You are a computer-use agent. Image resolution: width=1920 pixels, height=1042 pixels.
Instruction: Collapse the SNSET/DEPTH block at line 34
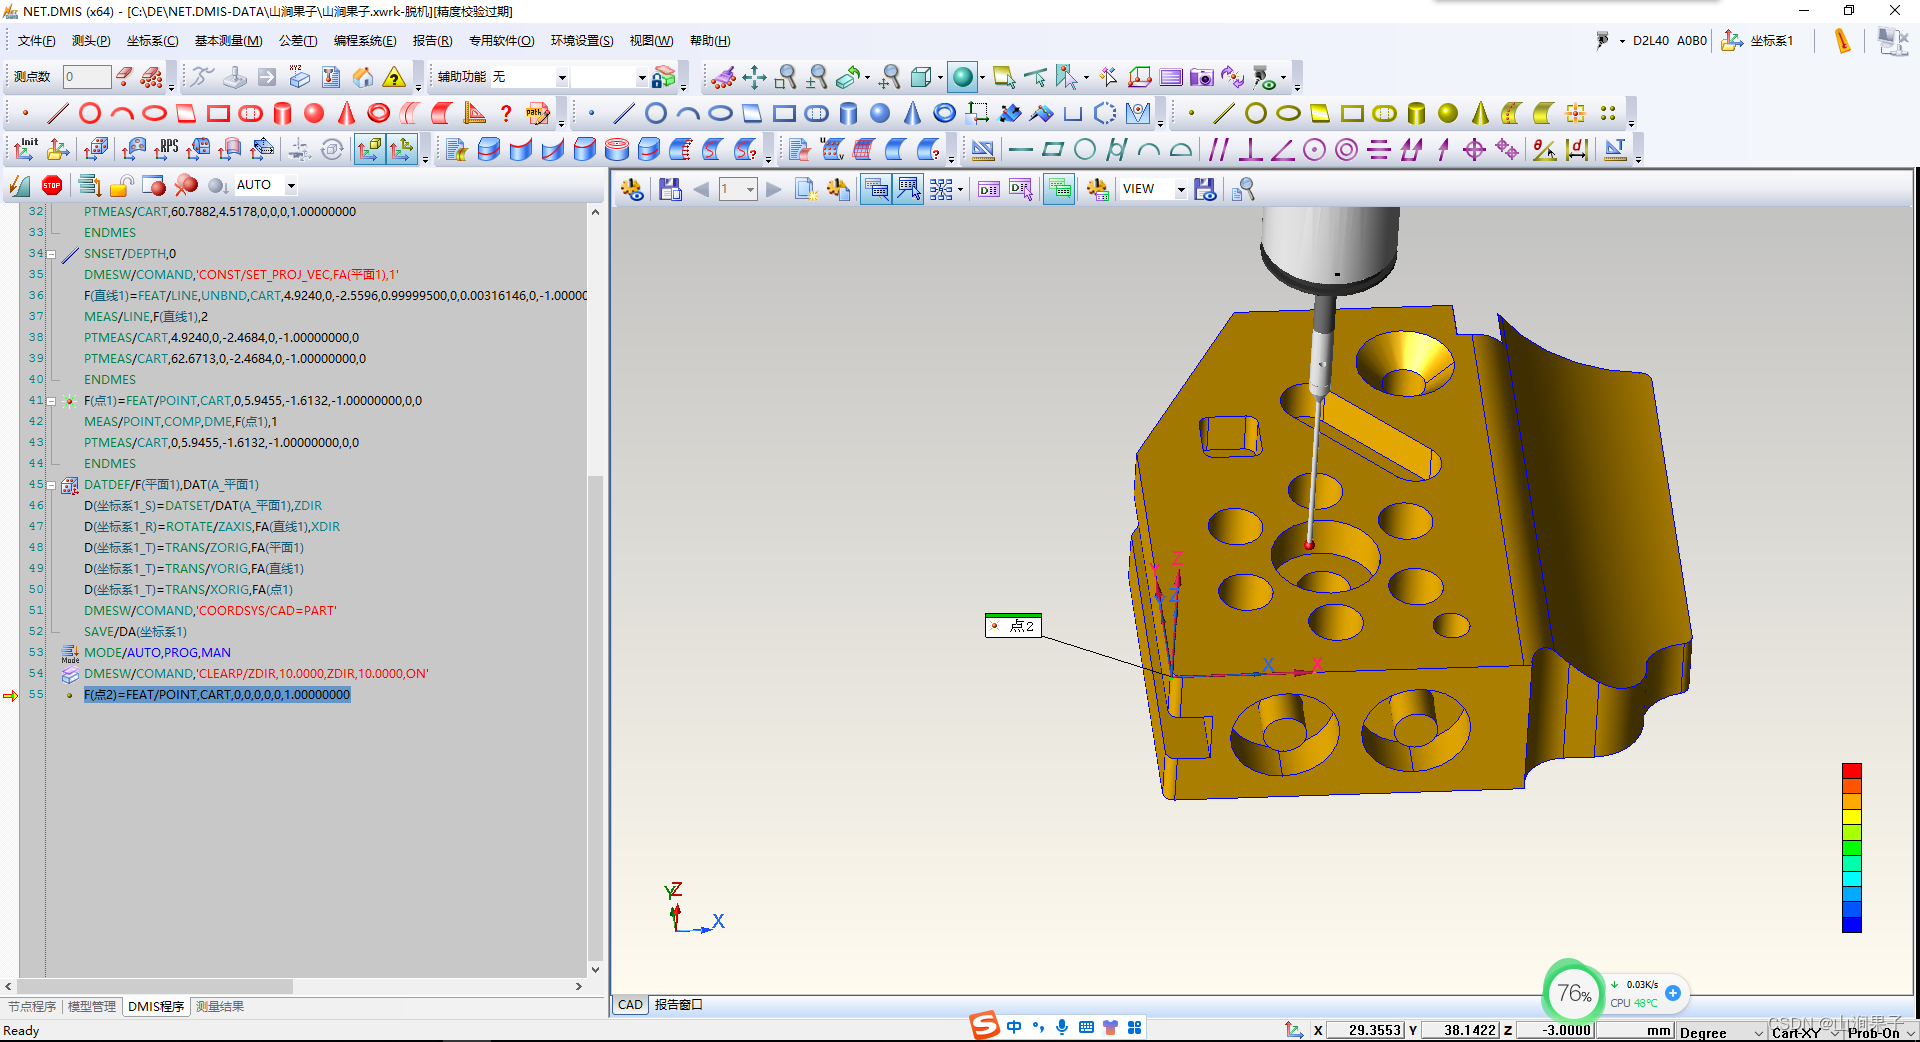pyautogui.click(x=51, y=254)
